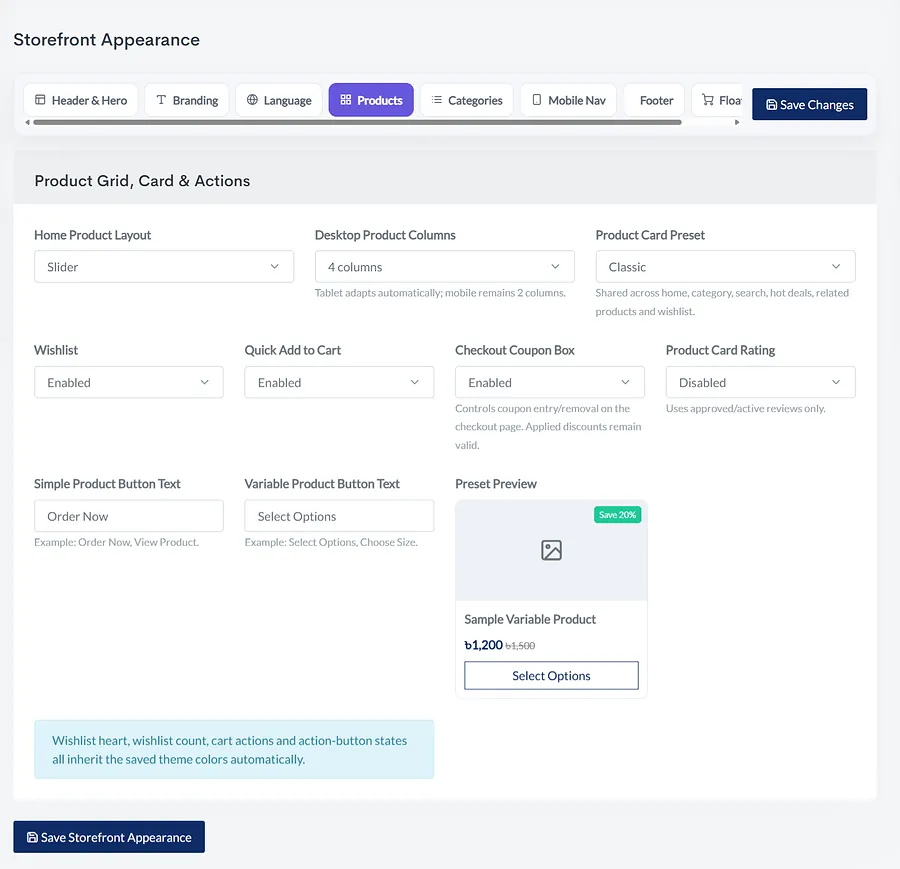Image resolution: width=900 pixels, height=869 pixels.
Task: Open the Header & Hero tab
Action: point(80,100)
